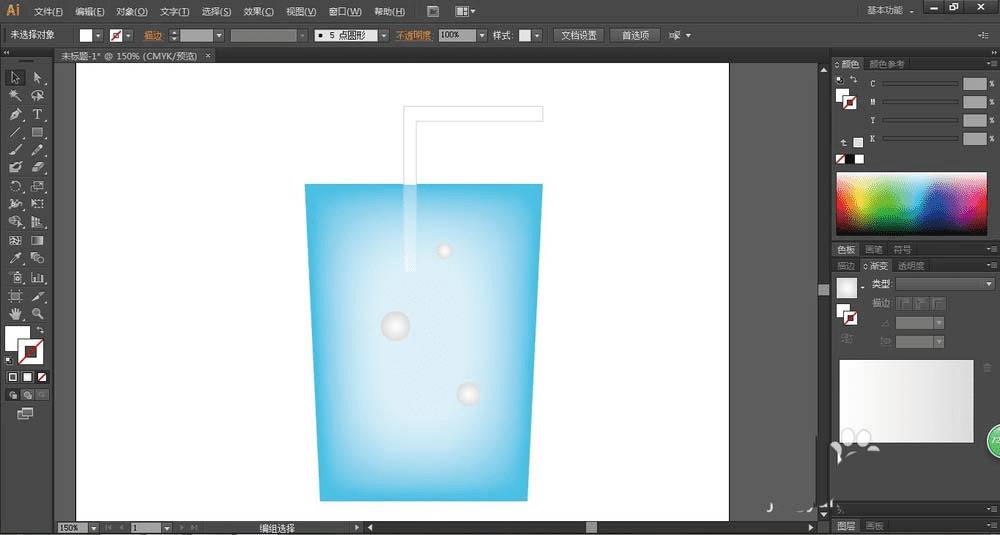Viewport: 1000px width, 535px height.
Task: Pick a color from the spectrum bar
Action: click(910, 204)
